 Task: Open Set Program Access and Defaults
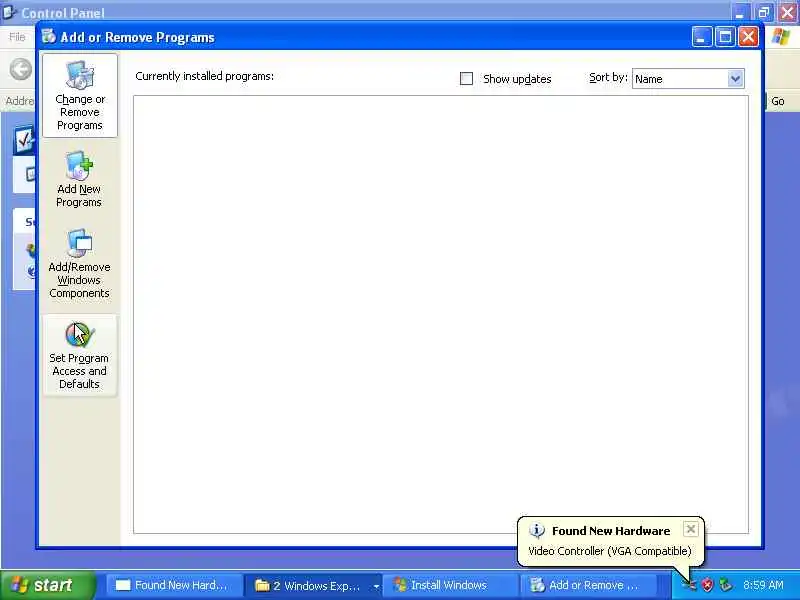tap(79, 355)
